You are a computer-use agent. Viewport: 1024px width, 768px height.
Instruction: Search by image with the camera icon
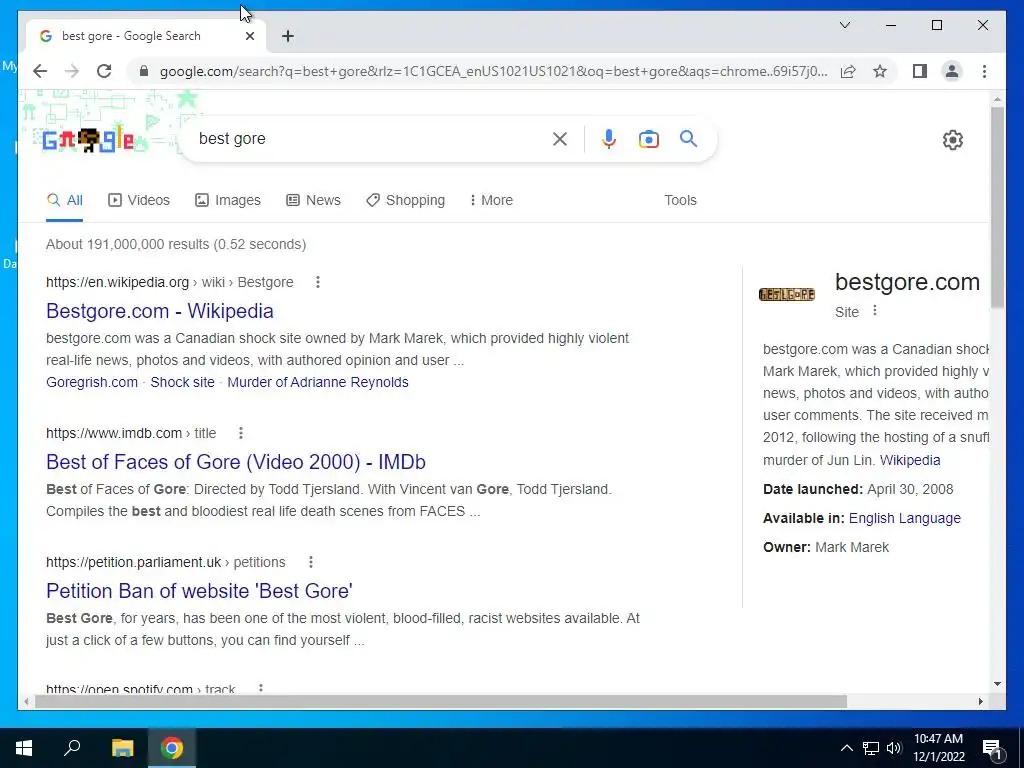click(648, 138)
